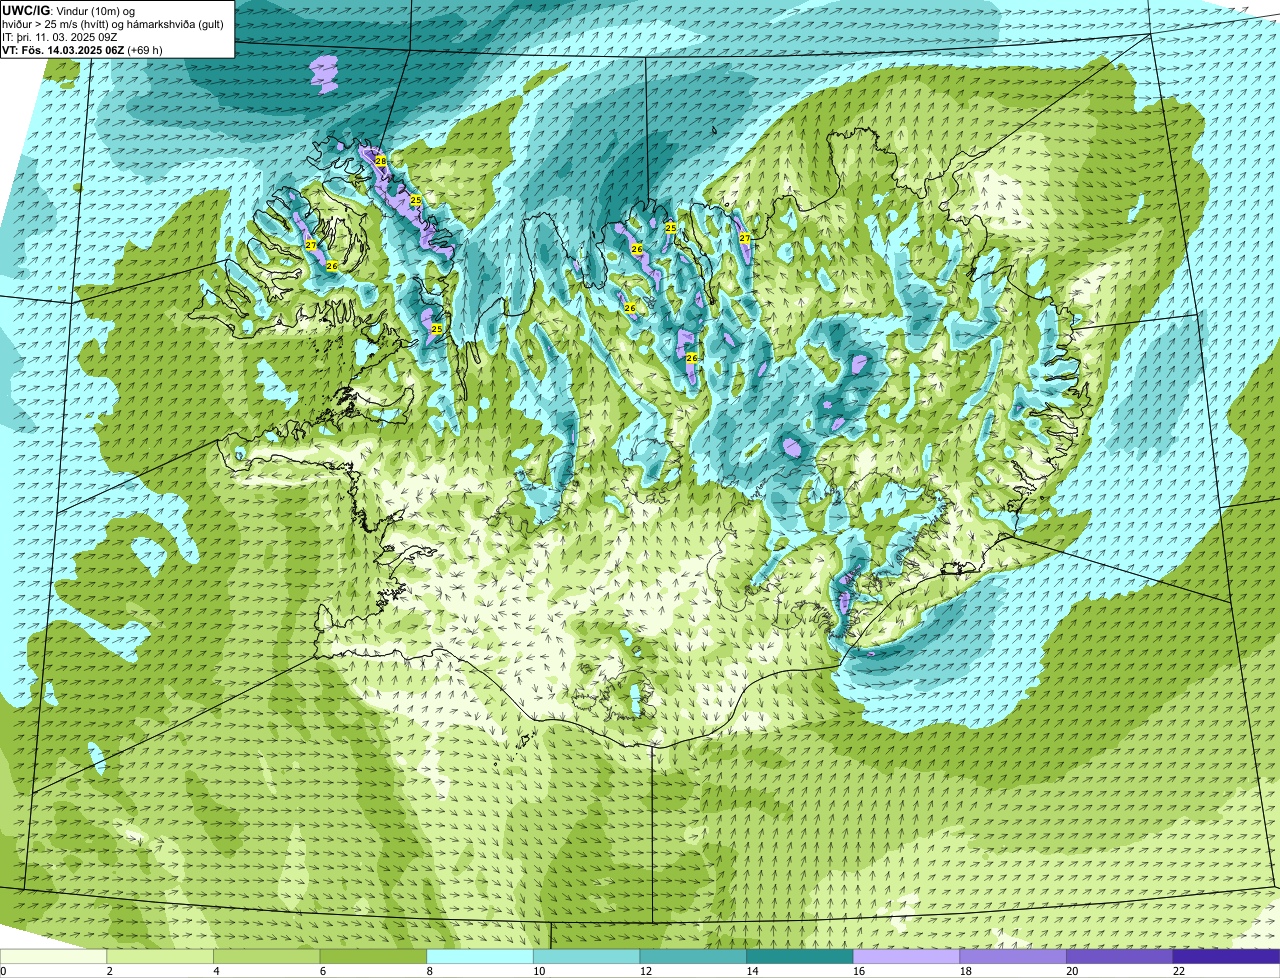Screen dimensions: 1280x978
Task: Select the legend scale value "20"
Action: click(x=1072, y=971)
